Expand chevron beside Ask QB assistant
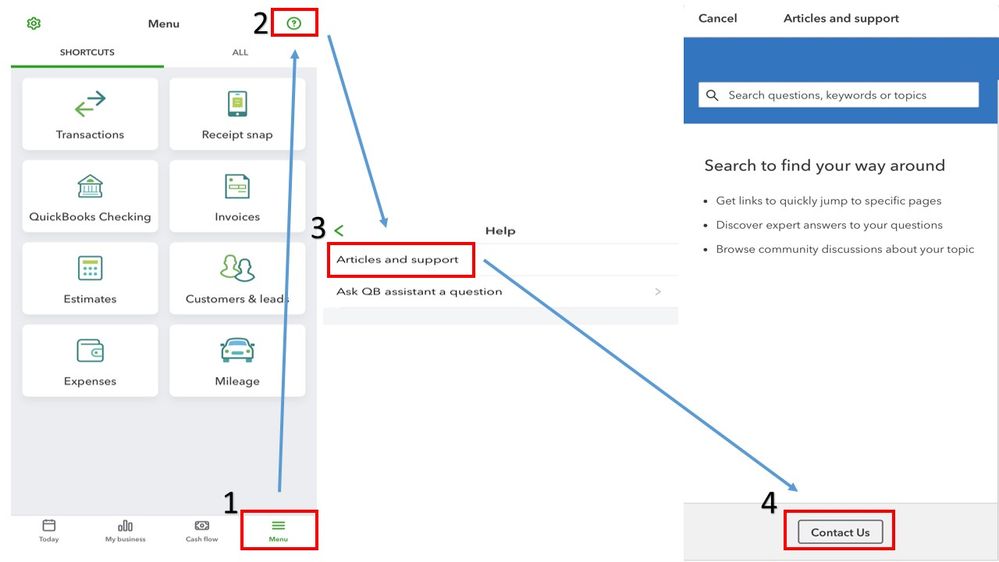999x562 pixels. tap(658, 291)
